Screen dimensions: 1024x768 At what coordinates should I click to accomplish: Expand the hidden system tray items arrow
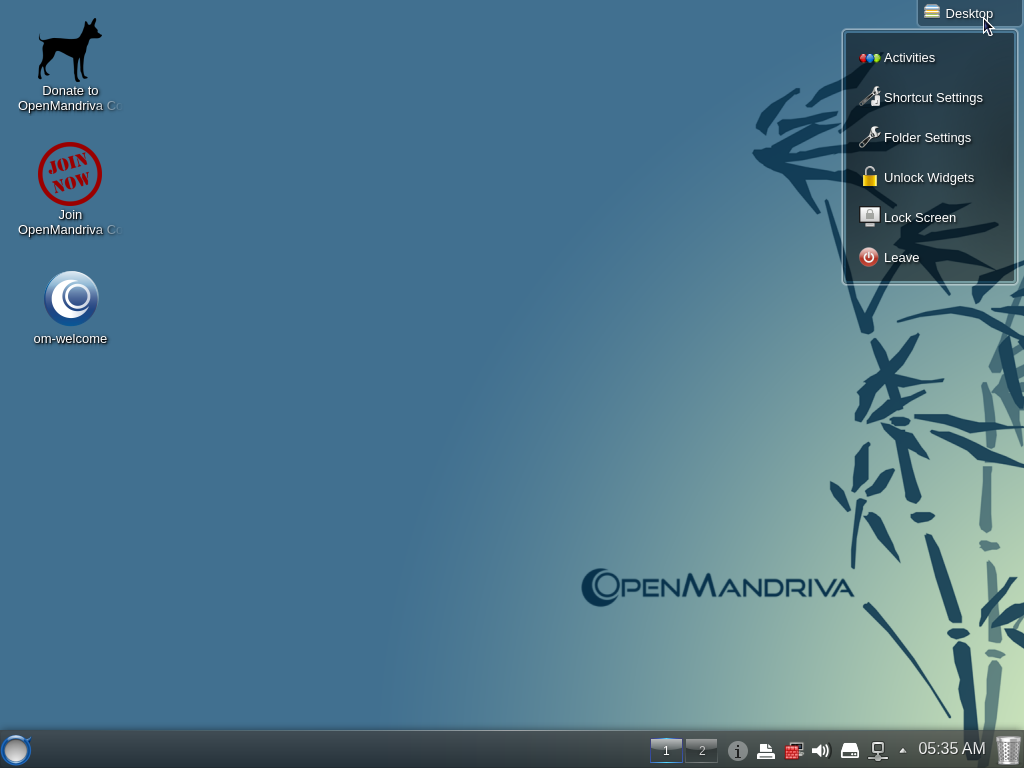pyautogui.click(x=902, y=750)
